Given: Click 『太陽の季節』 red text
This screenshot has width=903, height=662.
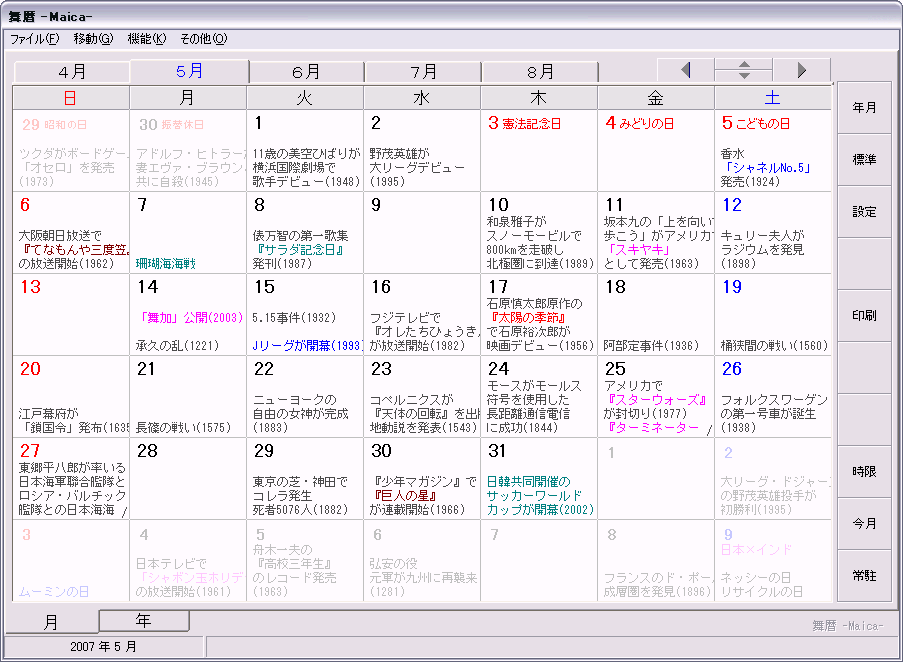Looking at the screenshot, I should pos(526,318).
